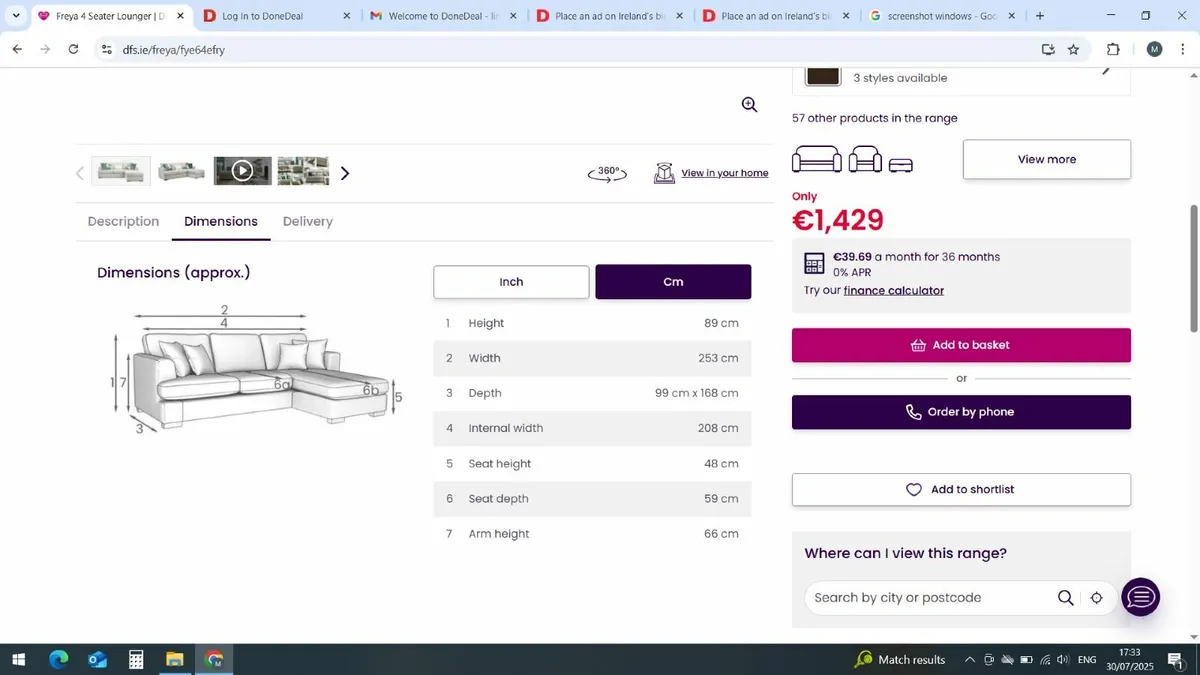Close the Freya 4 Seater Lounger tab
This screenshot has height=675, width=1200.
click(x=180, y=16)
